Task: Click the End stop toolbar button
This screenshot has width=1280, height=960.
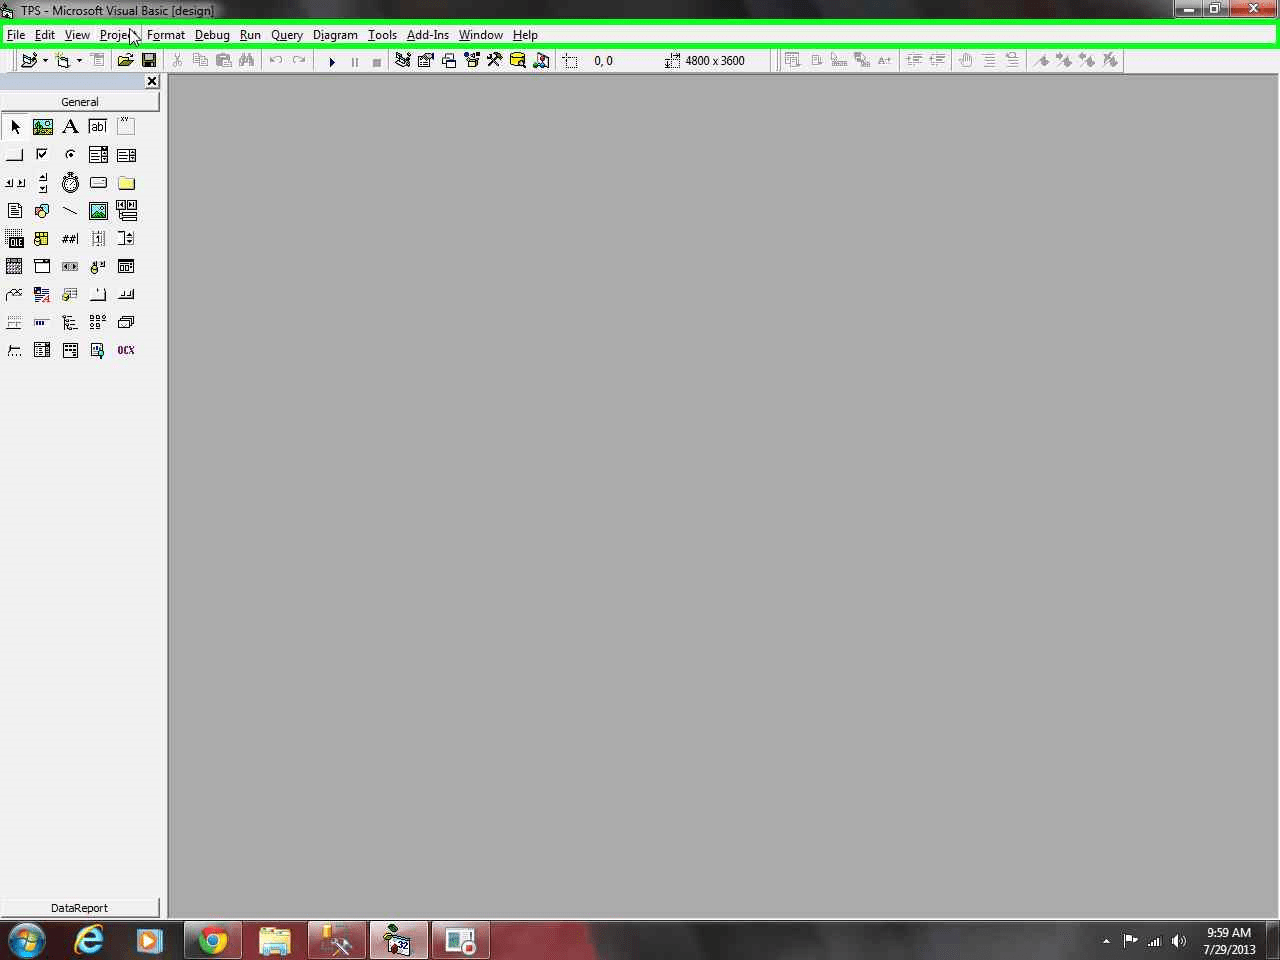Action: [377, 61]
